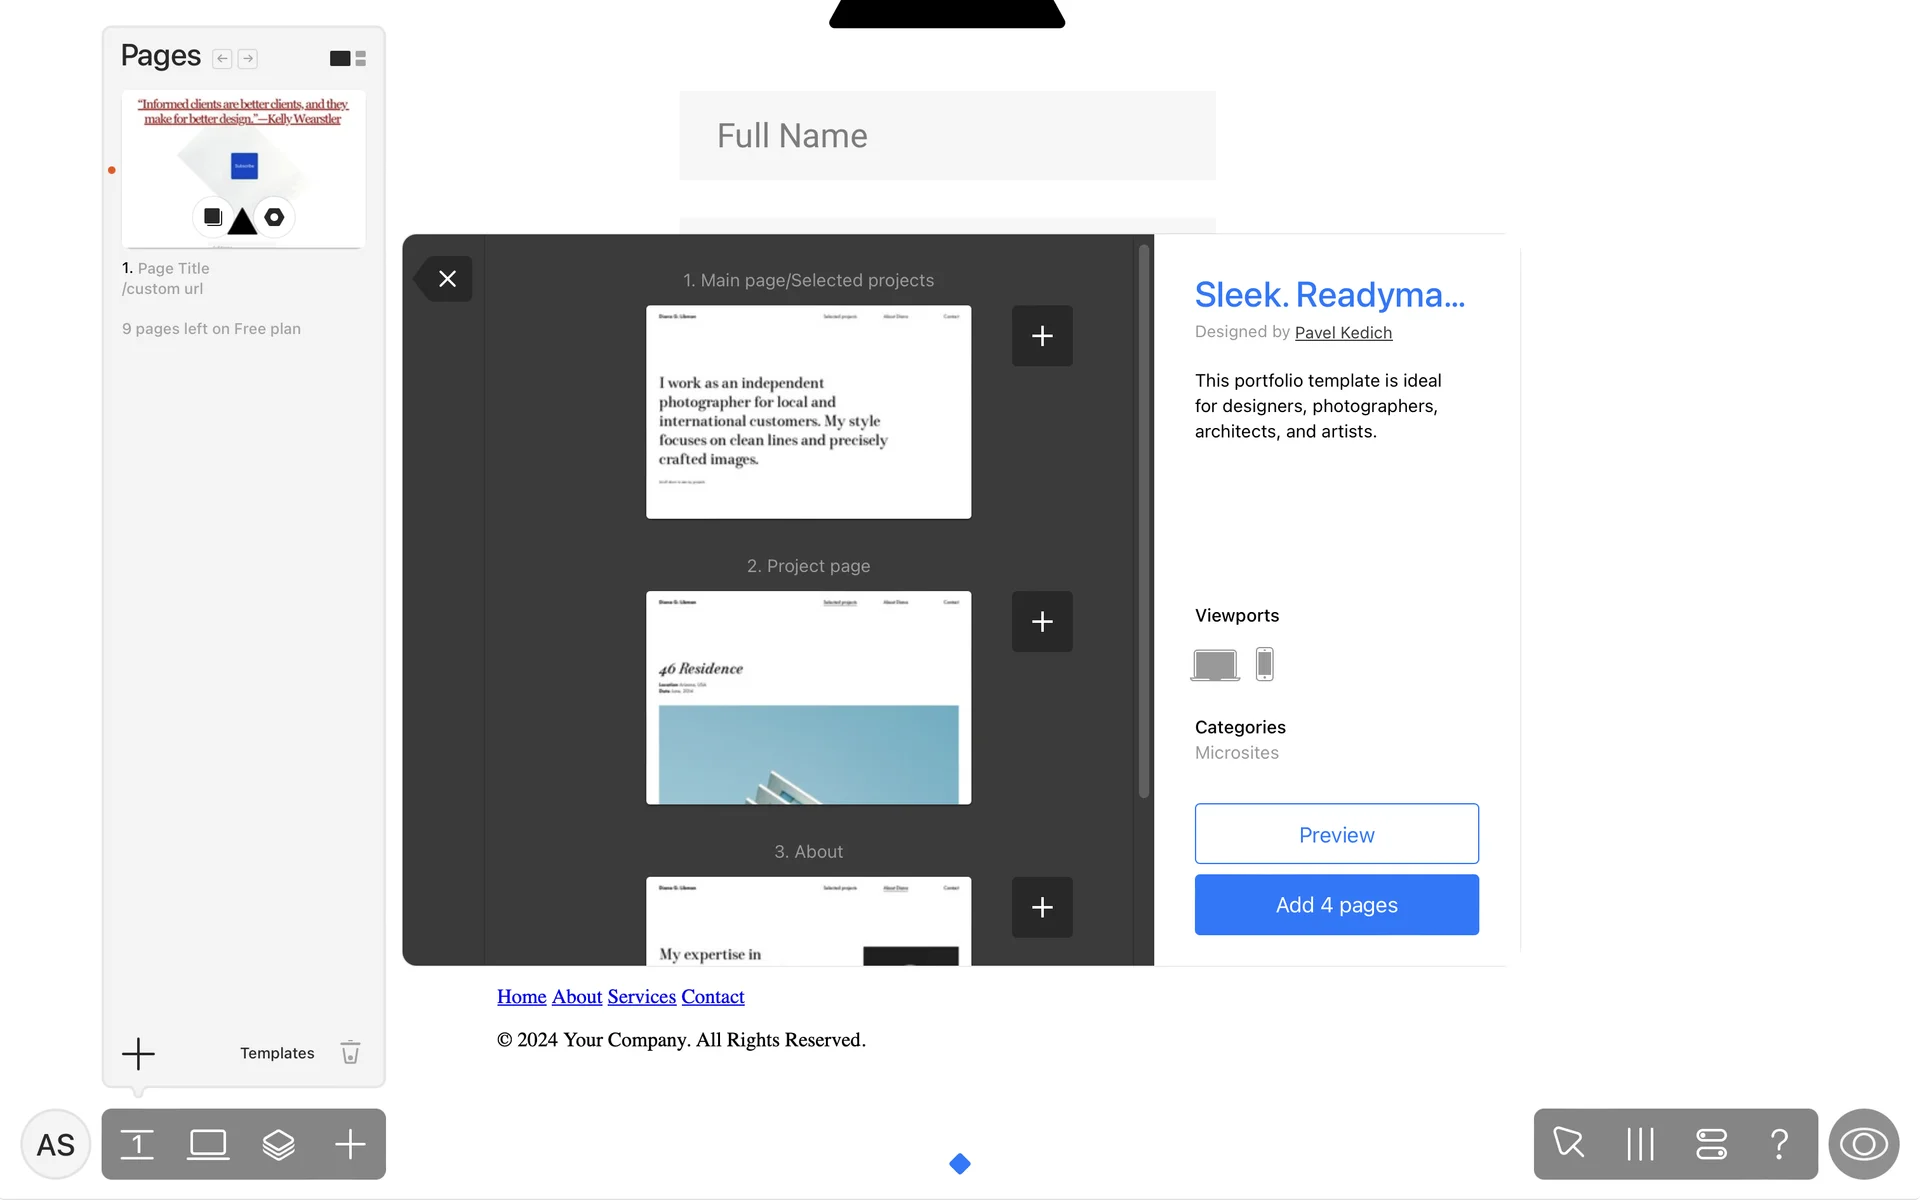Image resolution: width=1920 pixels, height=1200 pixels.
Task: Open the viewport laptop tool
Action: click(208, 1144)
